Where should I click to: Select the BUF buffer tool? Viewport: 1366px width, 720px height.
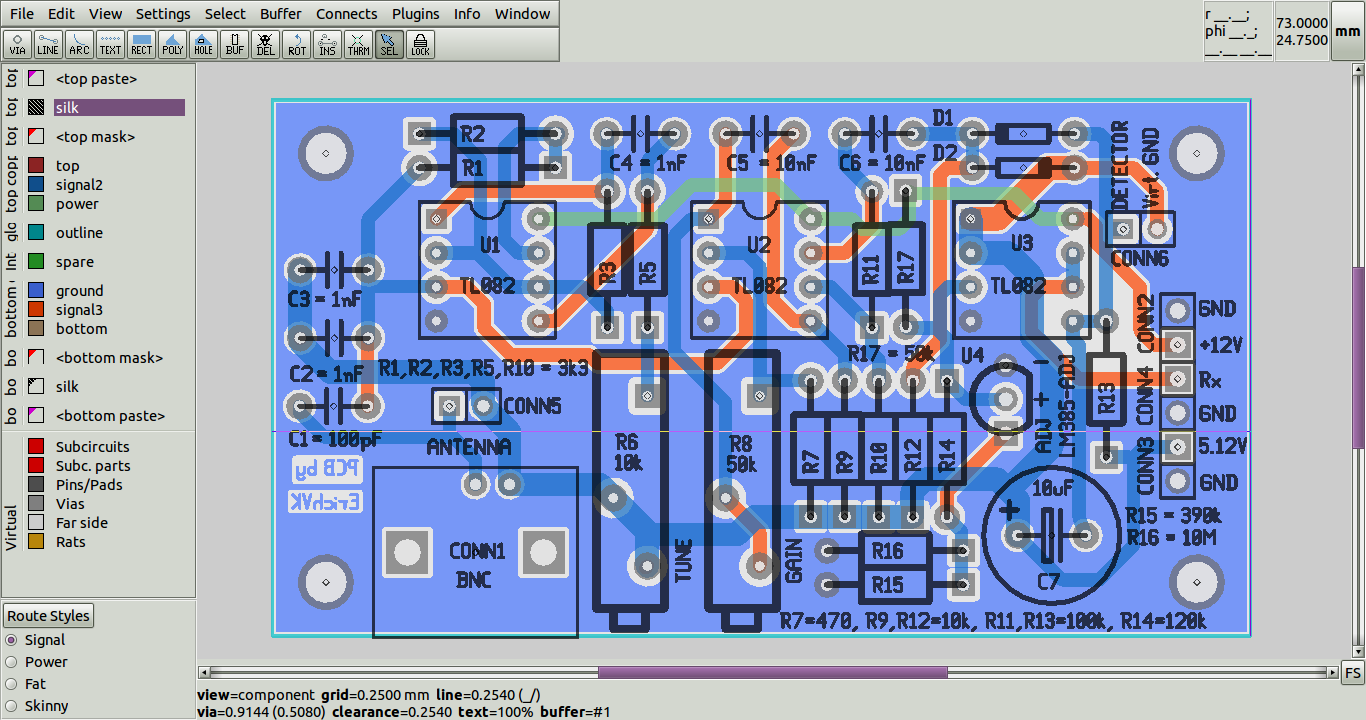(234, 44)
